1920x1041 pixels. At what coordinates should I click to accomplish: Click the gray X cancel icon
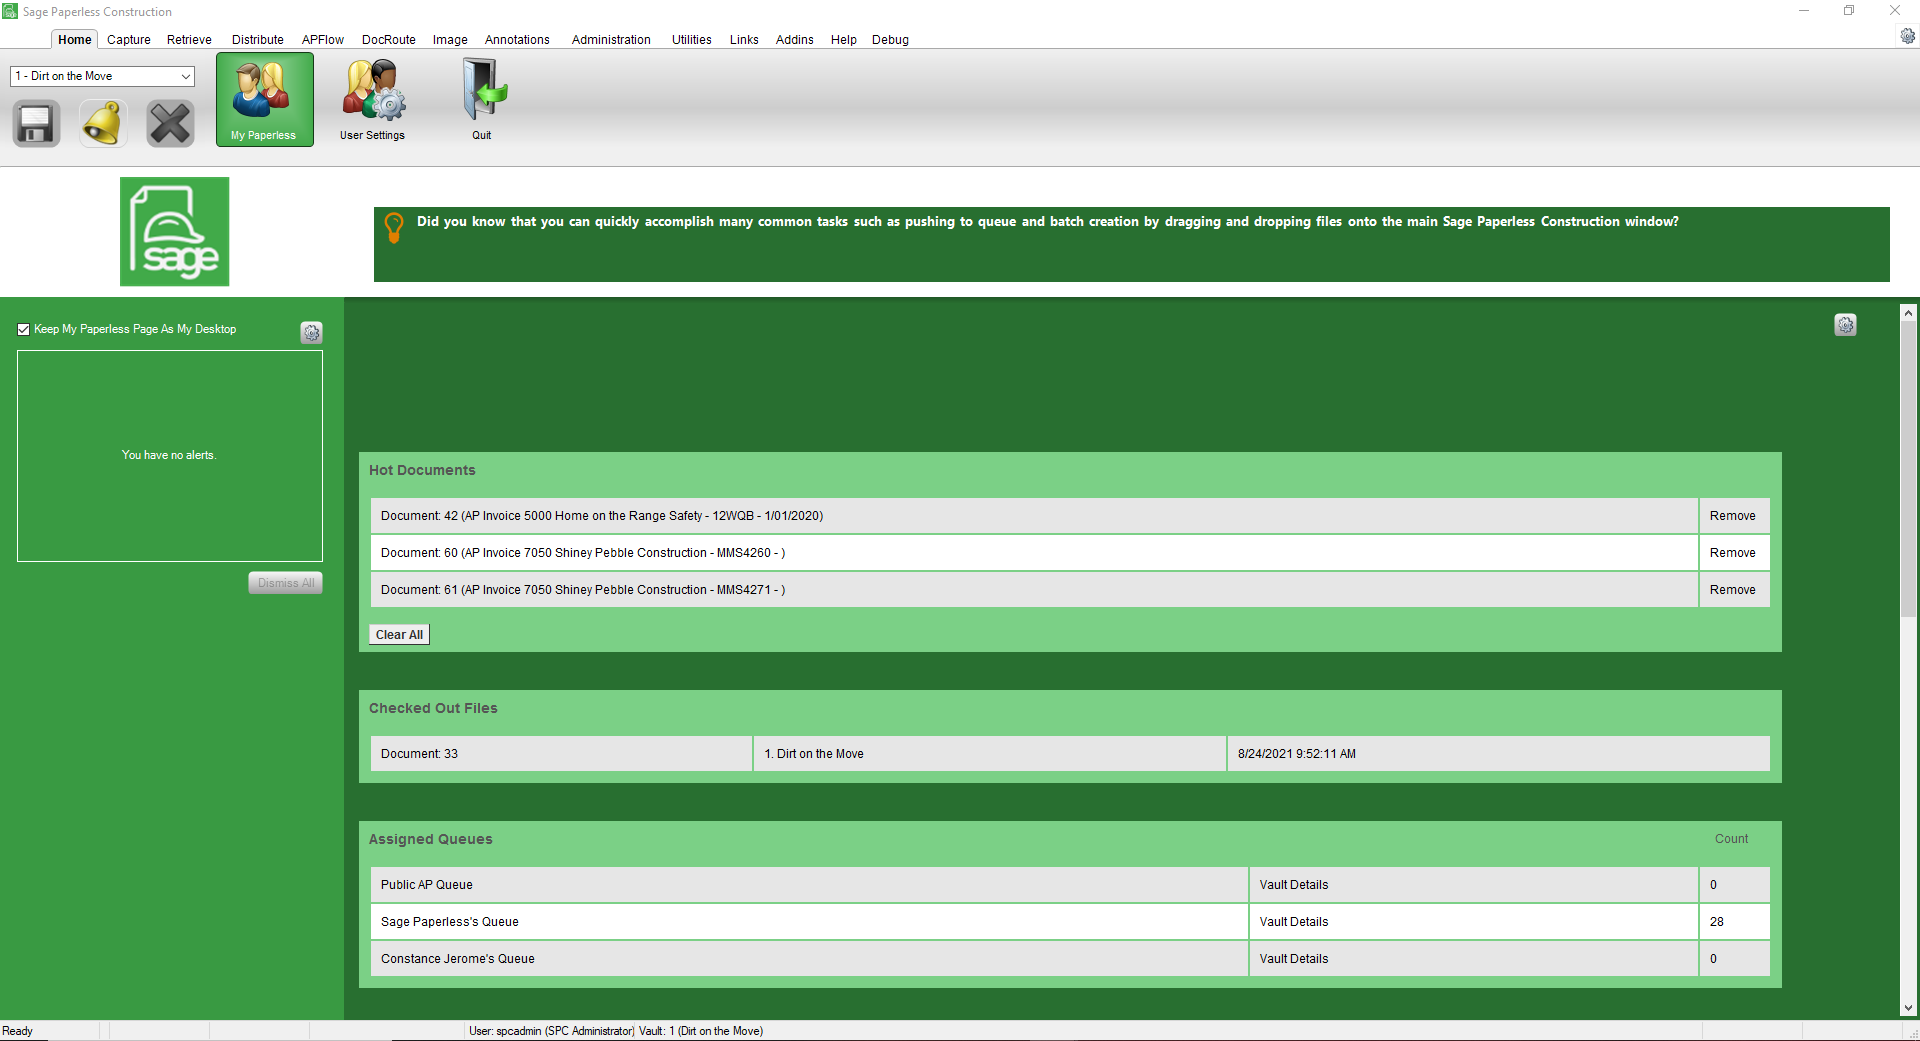pos(170,124)
